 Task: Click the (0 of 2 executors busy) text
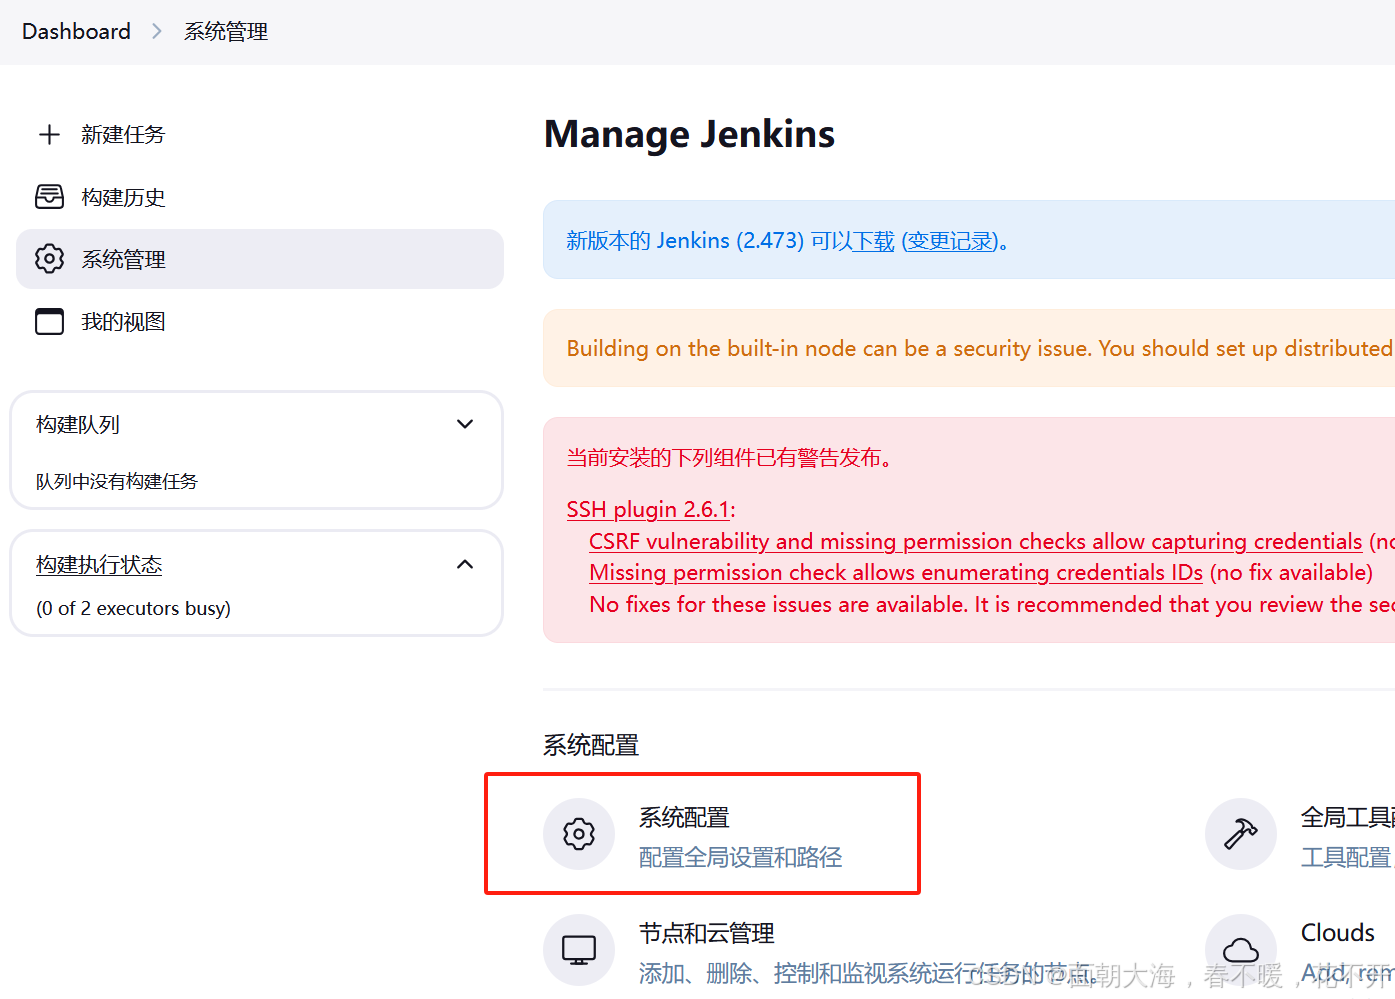point(133,608)
